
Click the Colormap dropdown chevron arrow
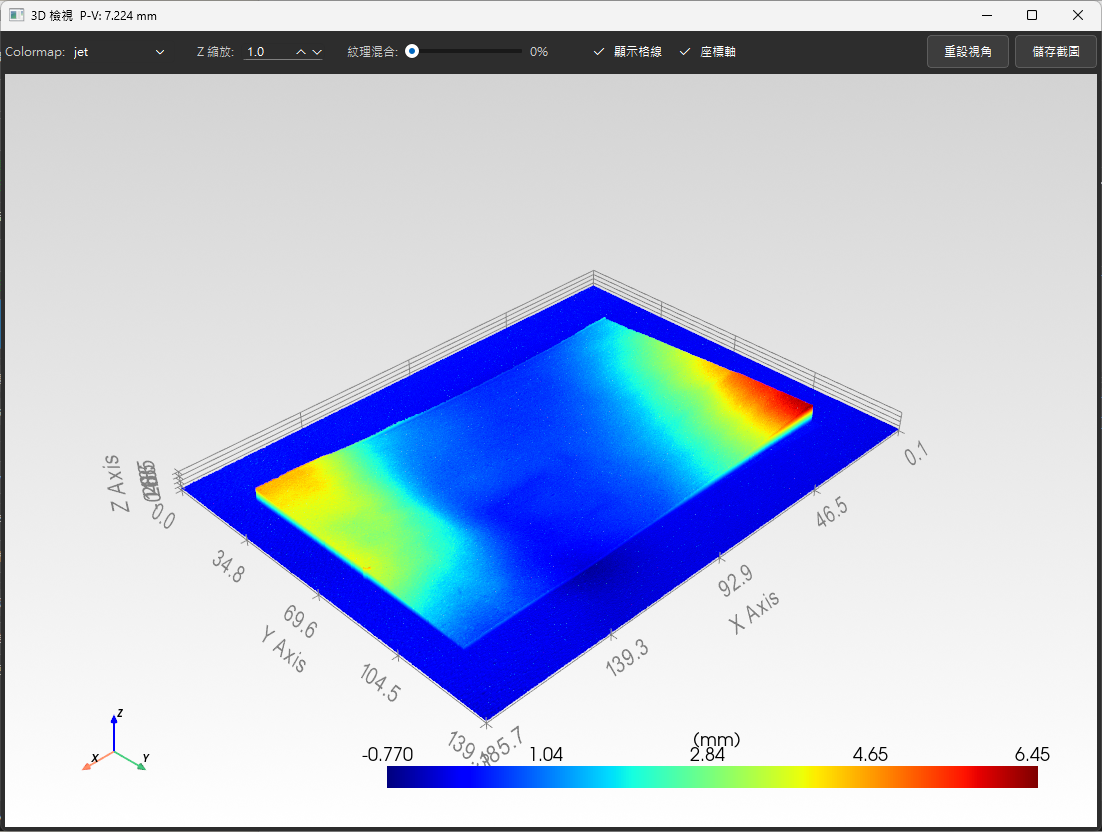(160, 52)
